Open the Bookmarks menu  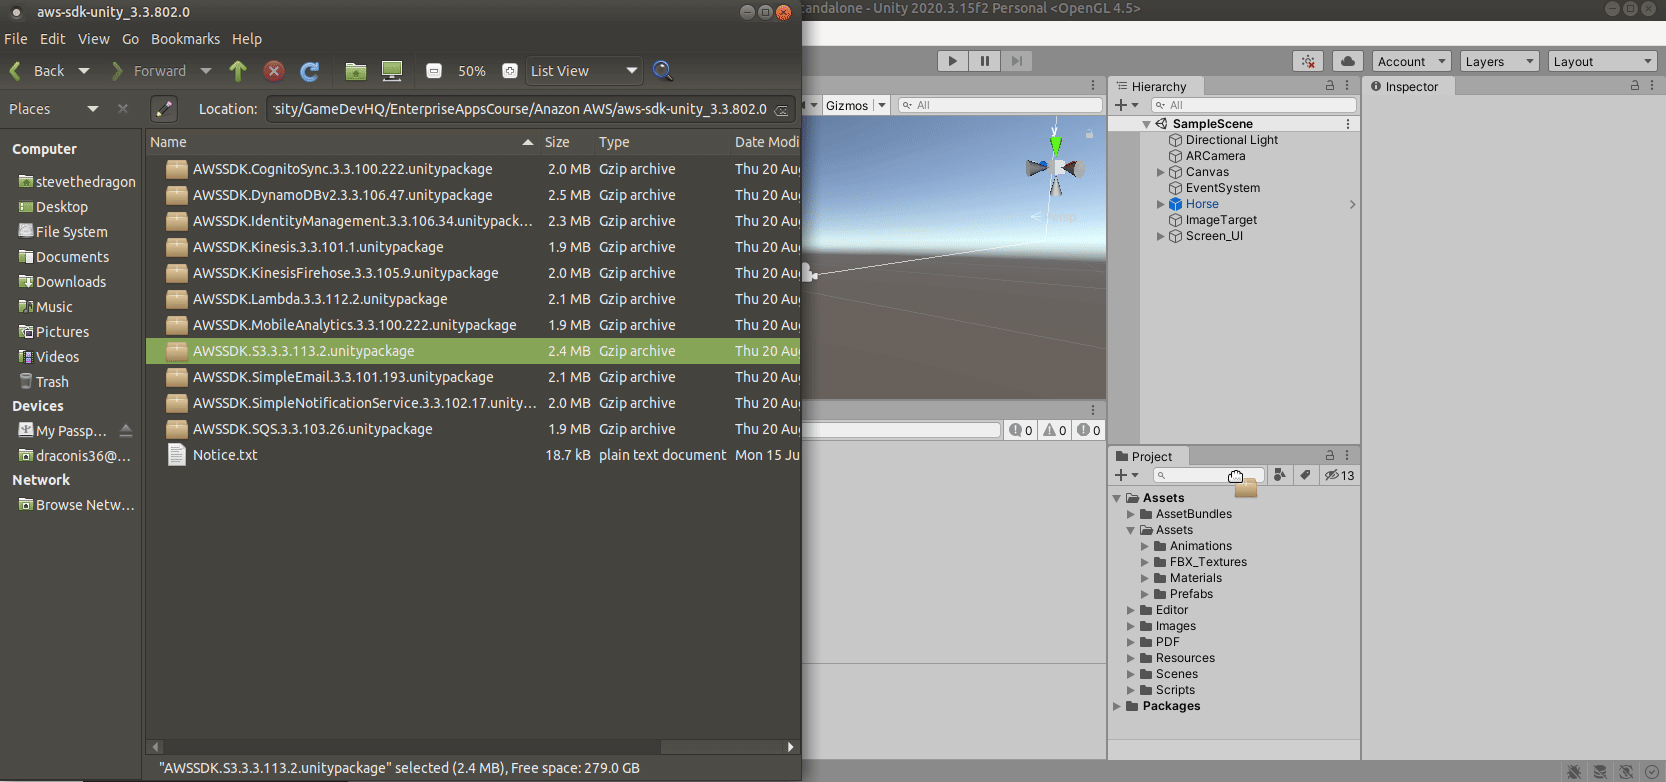[x=186, y=39]
